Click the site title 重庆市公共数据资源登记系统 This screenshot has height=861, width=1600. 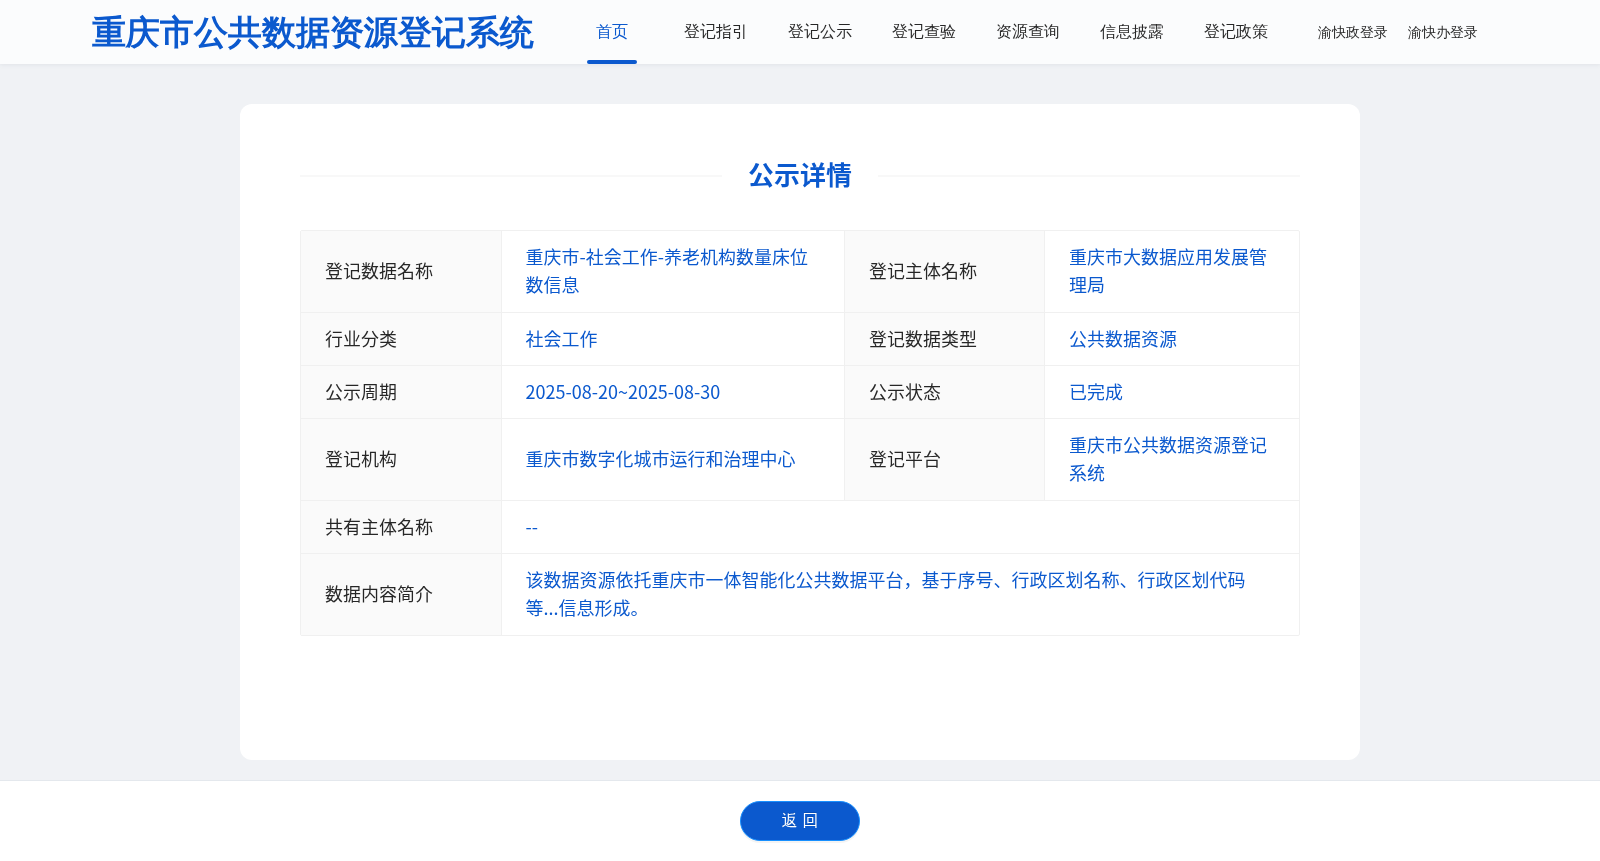tap(313, 33)
